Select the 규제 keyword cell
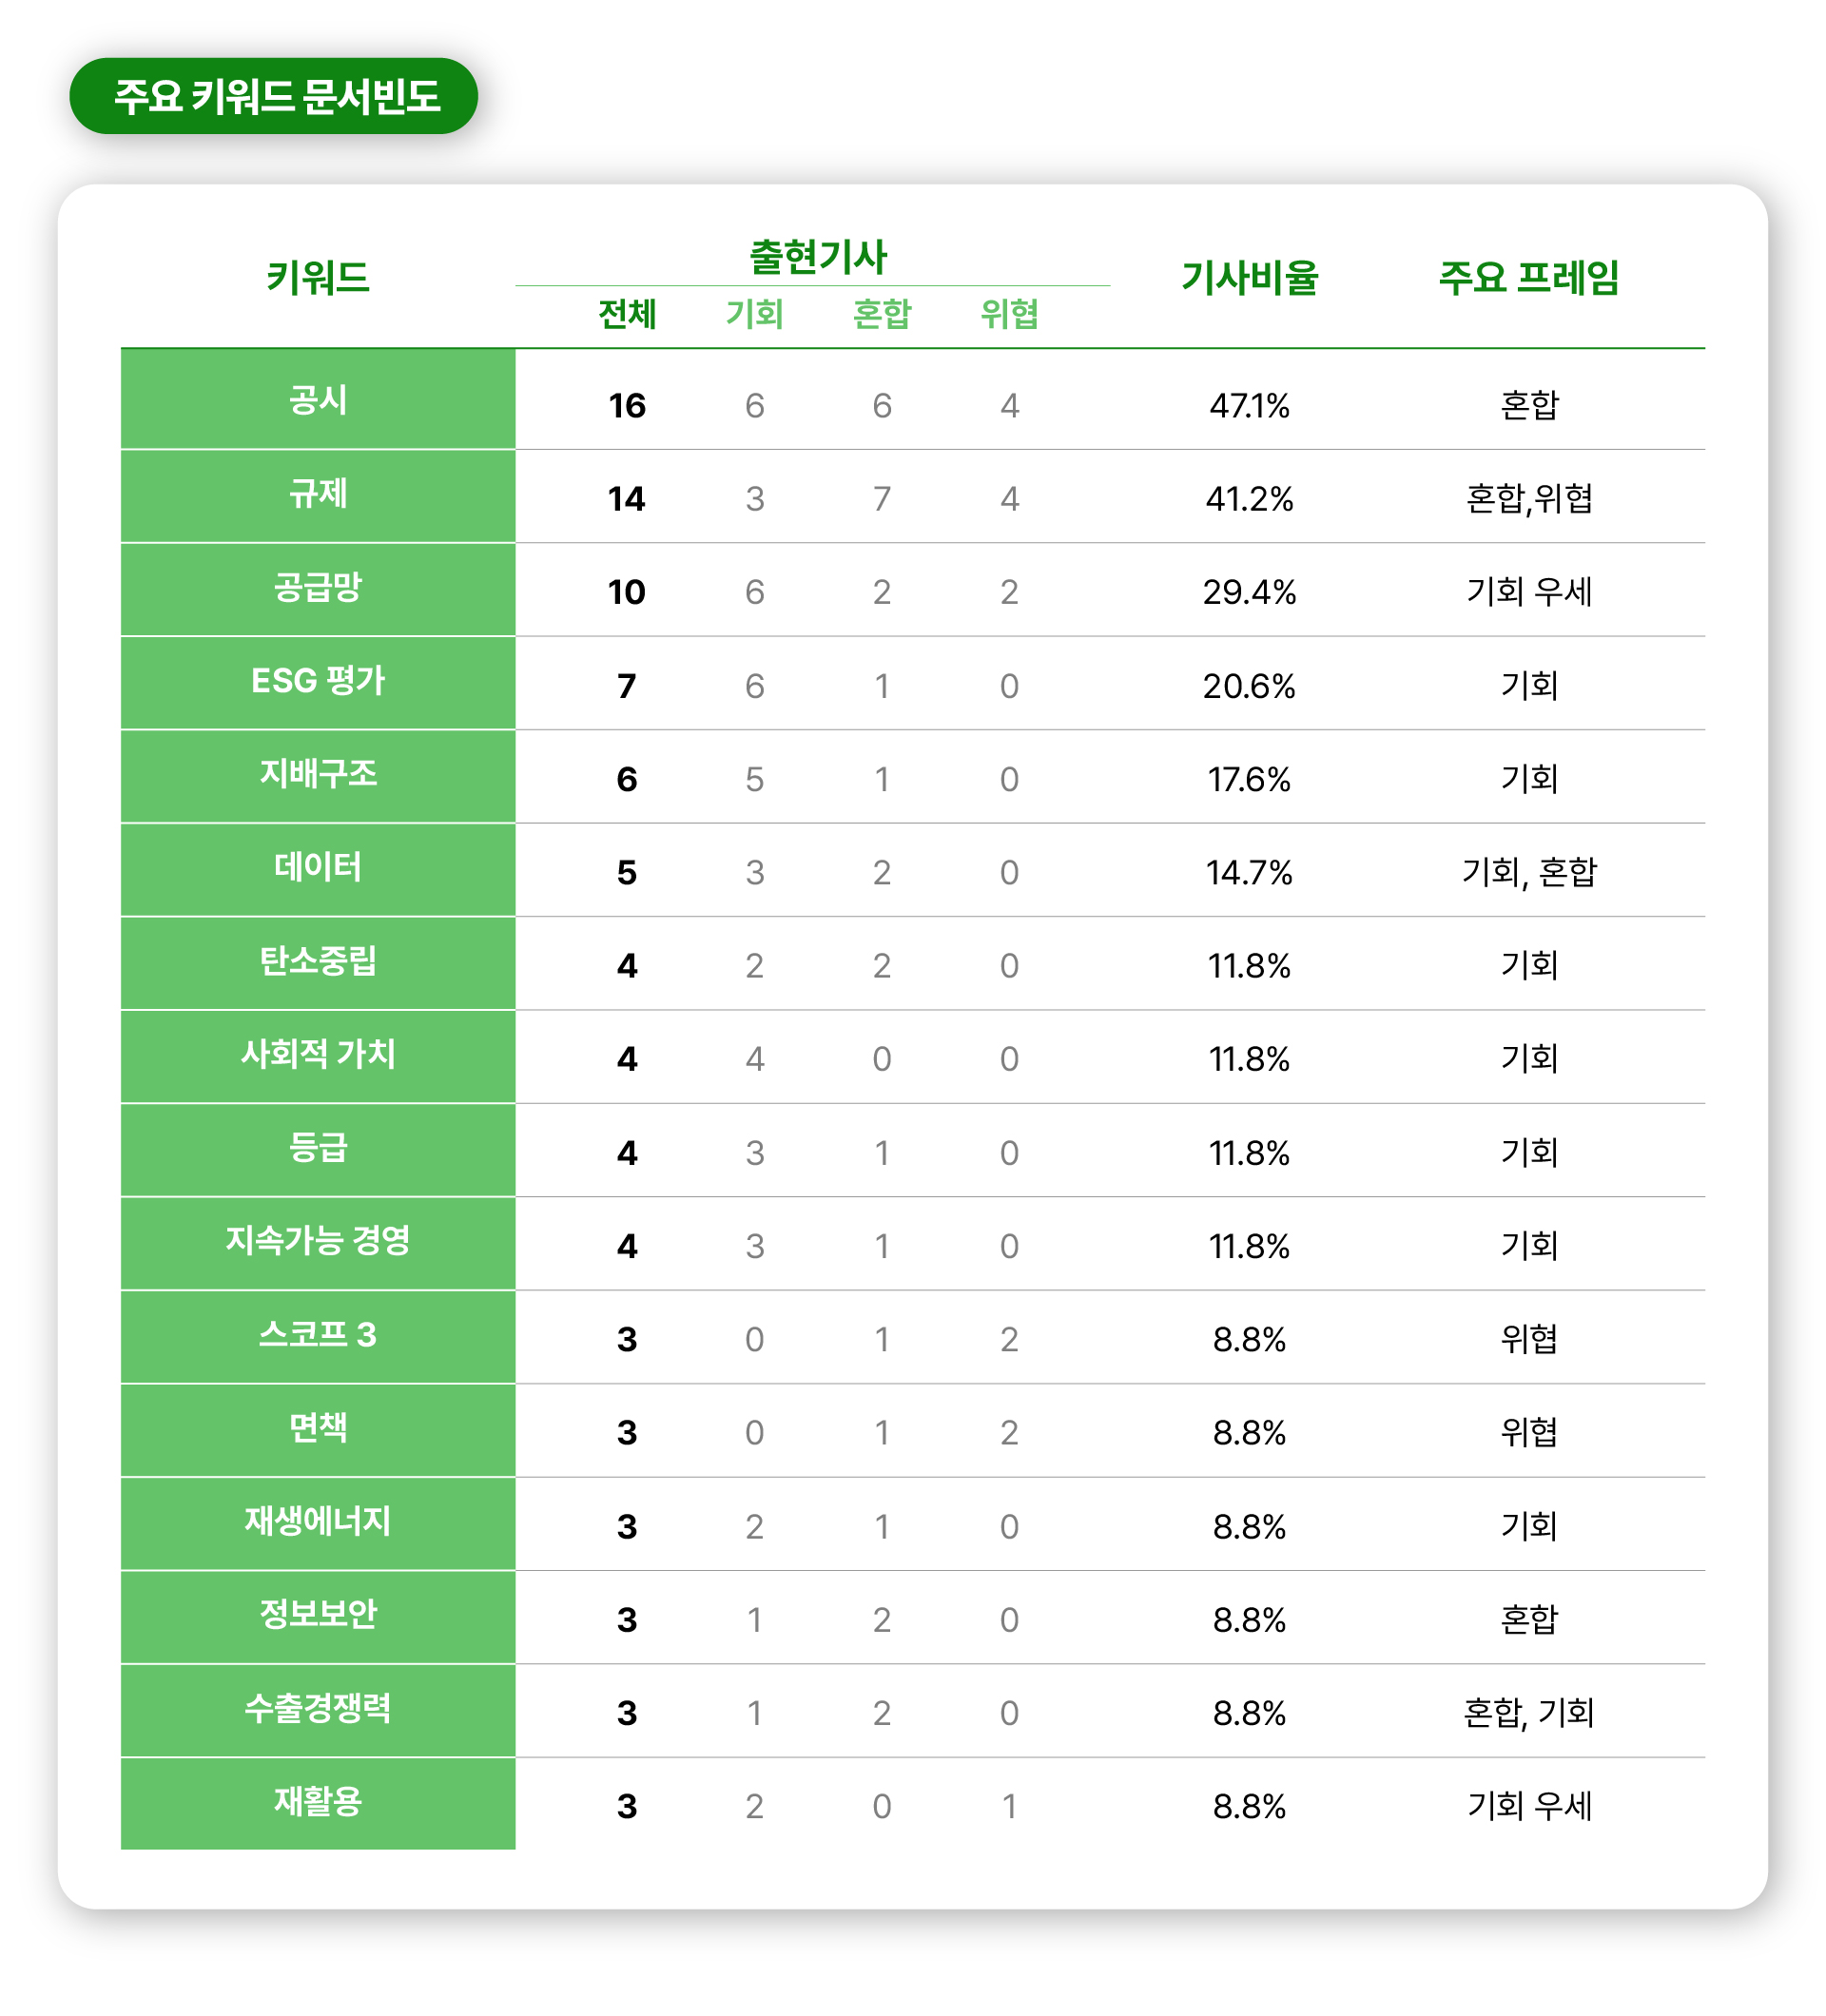Viewport: 1826px width, 2016px height. pyautogui.click(x=318, y=496)
